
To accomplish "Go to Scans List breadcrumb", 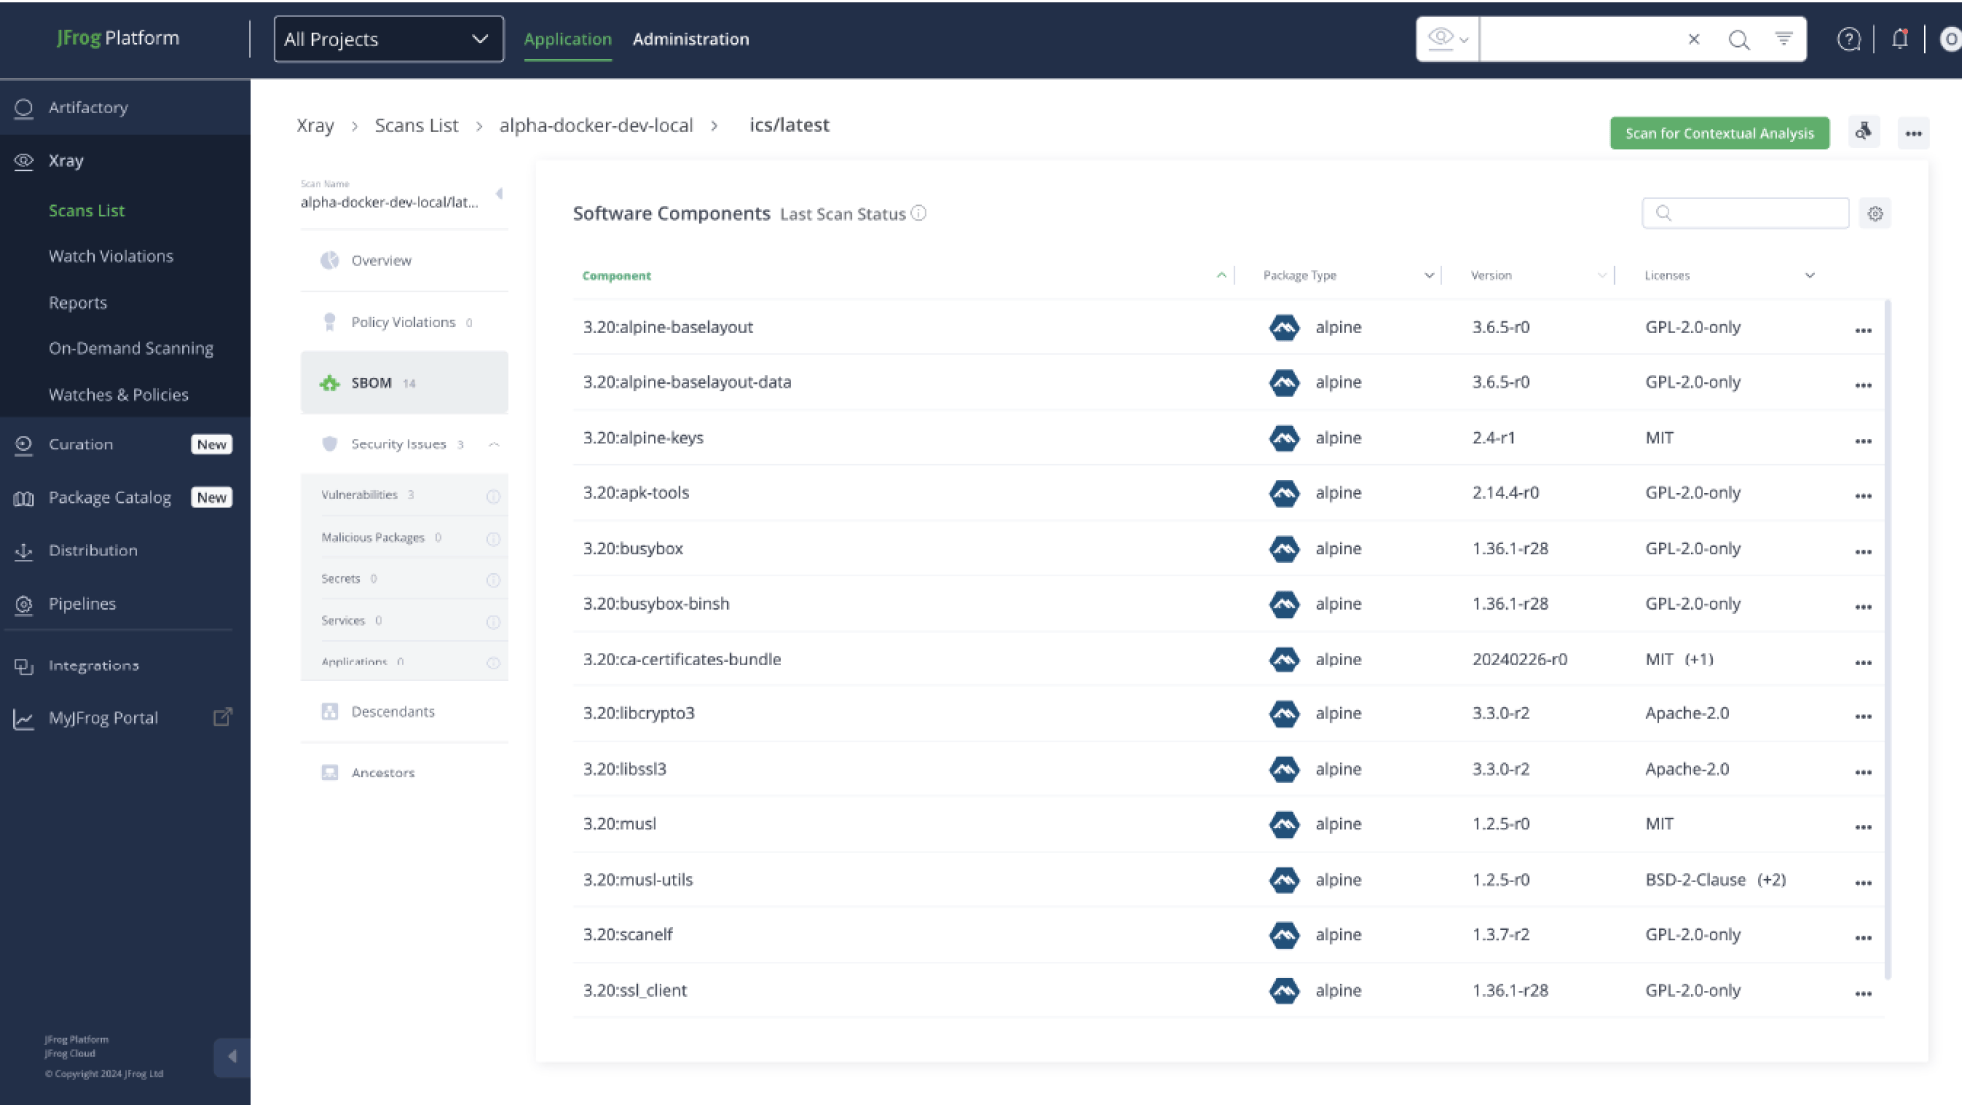I will (416, 125).
